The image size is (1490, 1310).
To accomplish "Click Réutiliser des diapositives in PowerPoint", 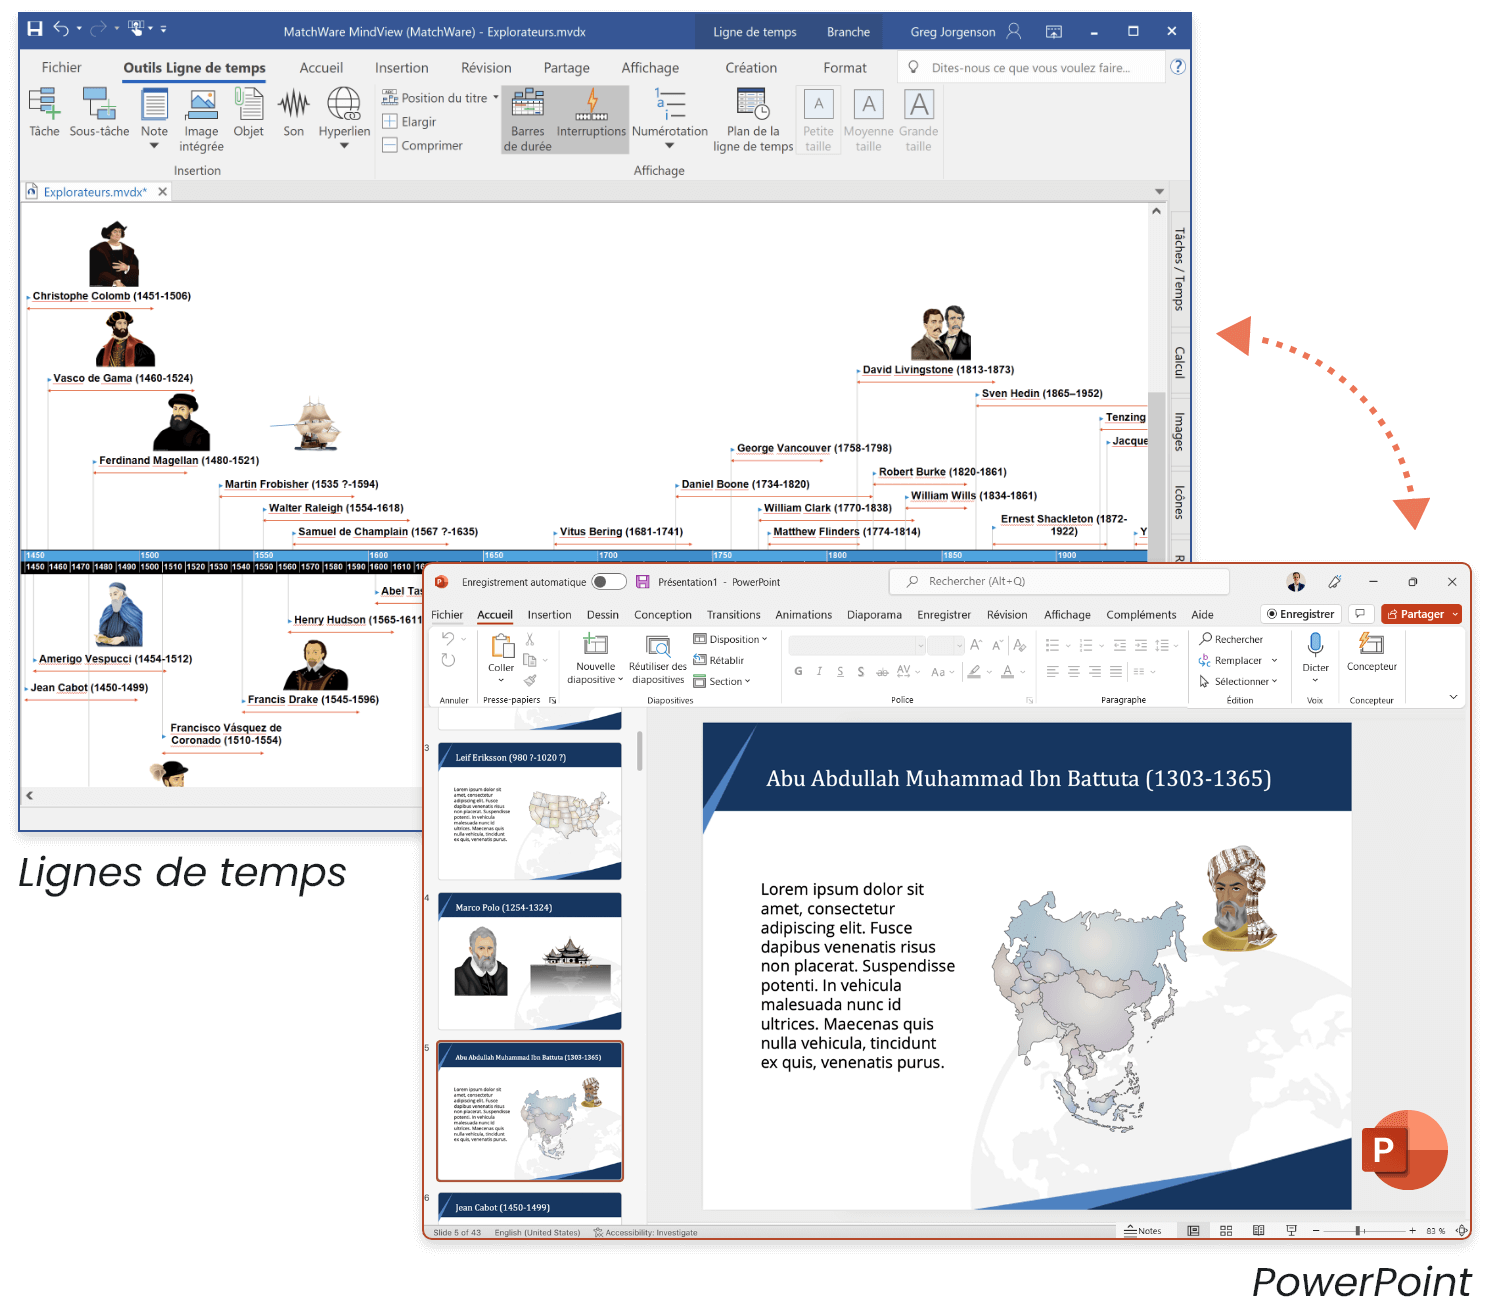I will [x=658, y=659].
